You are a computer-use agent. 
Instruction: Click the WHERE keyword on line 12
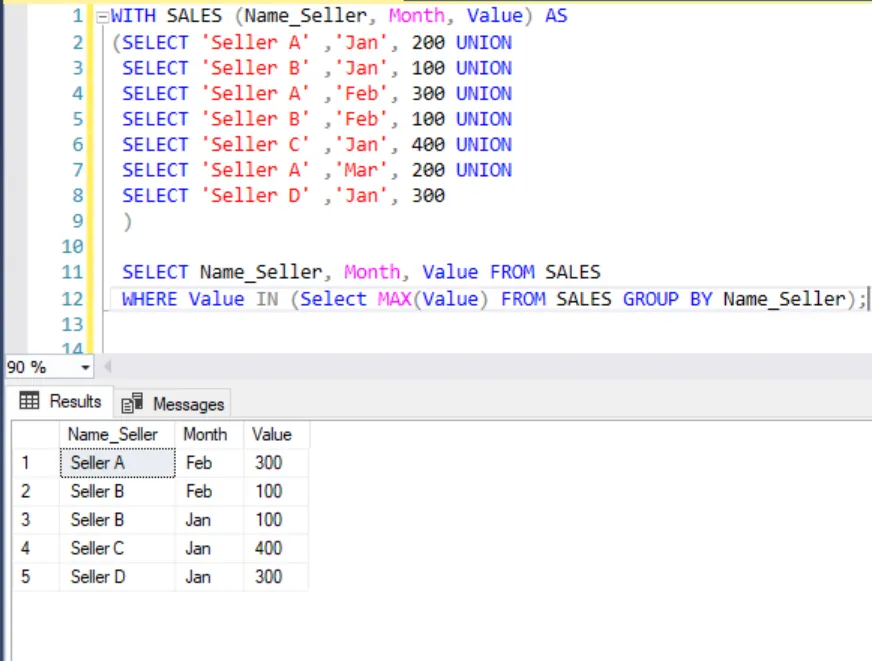click(x=150, y=299)
